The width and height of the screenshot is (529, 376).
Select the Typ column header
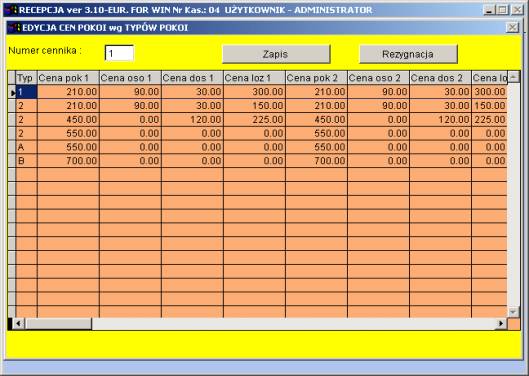(x=26, y=78)
